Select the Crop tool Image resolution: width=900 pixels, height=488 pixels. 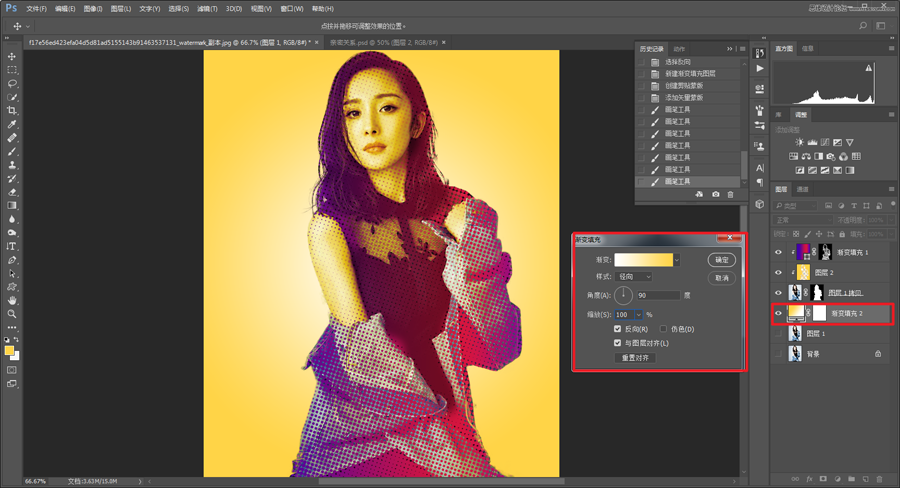pyautogui.click(x=12, y=111)
